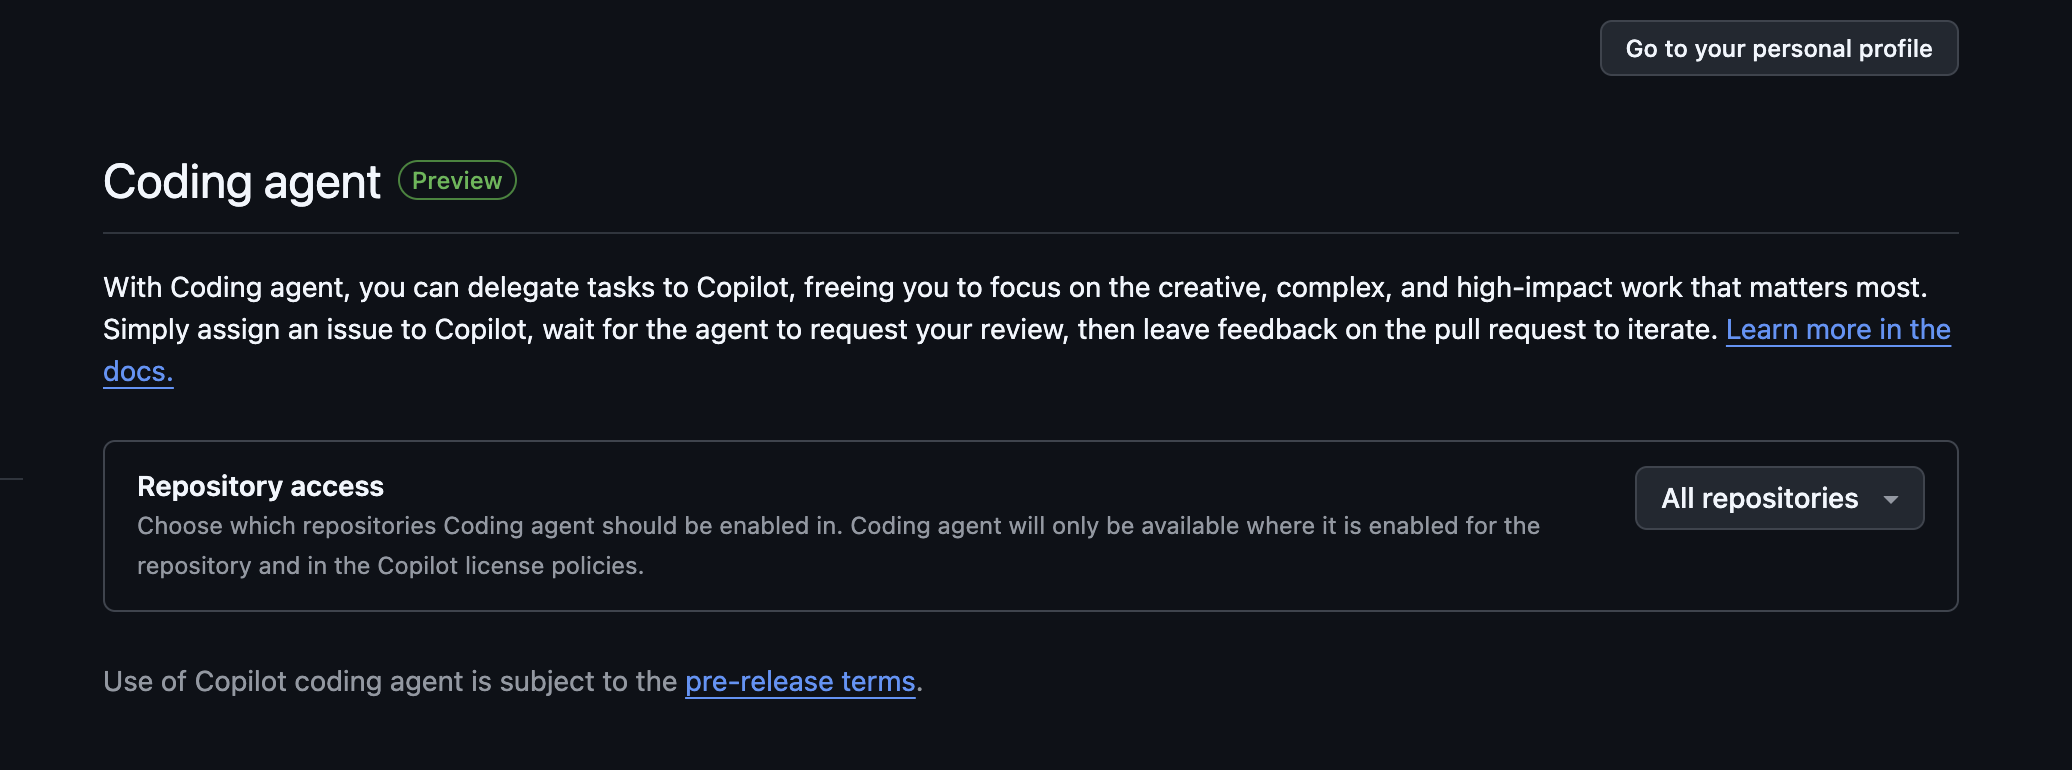Open the pre-release terms link
This screenshot has height=770, width=2072.
(799, 681)
